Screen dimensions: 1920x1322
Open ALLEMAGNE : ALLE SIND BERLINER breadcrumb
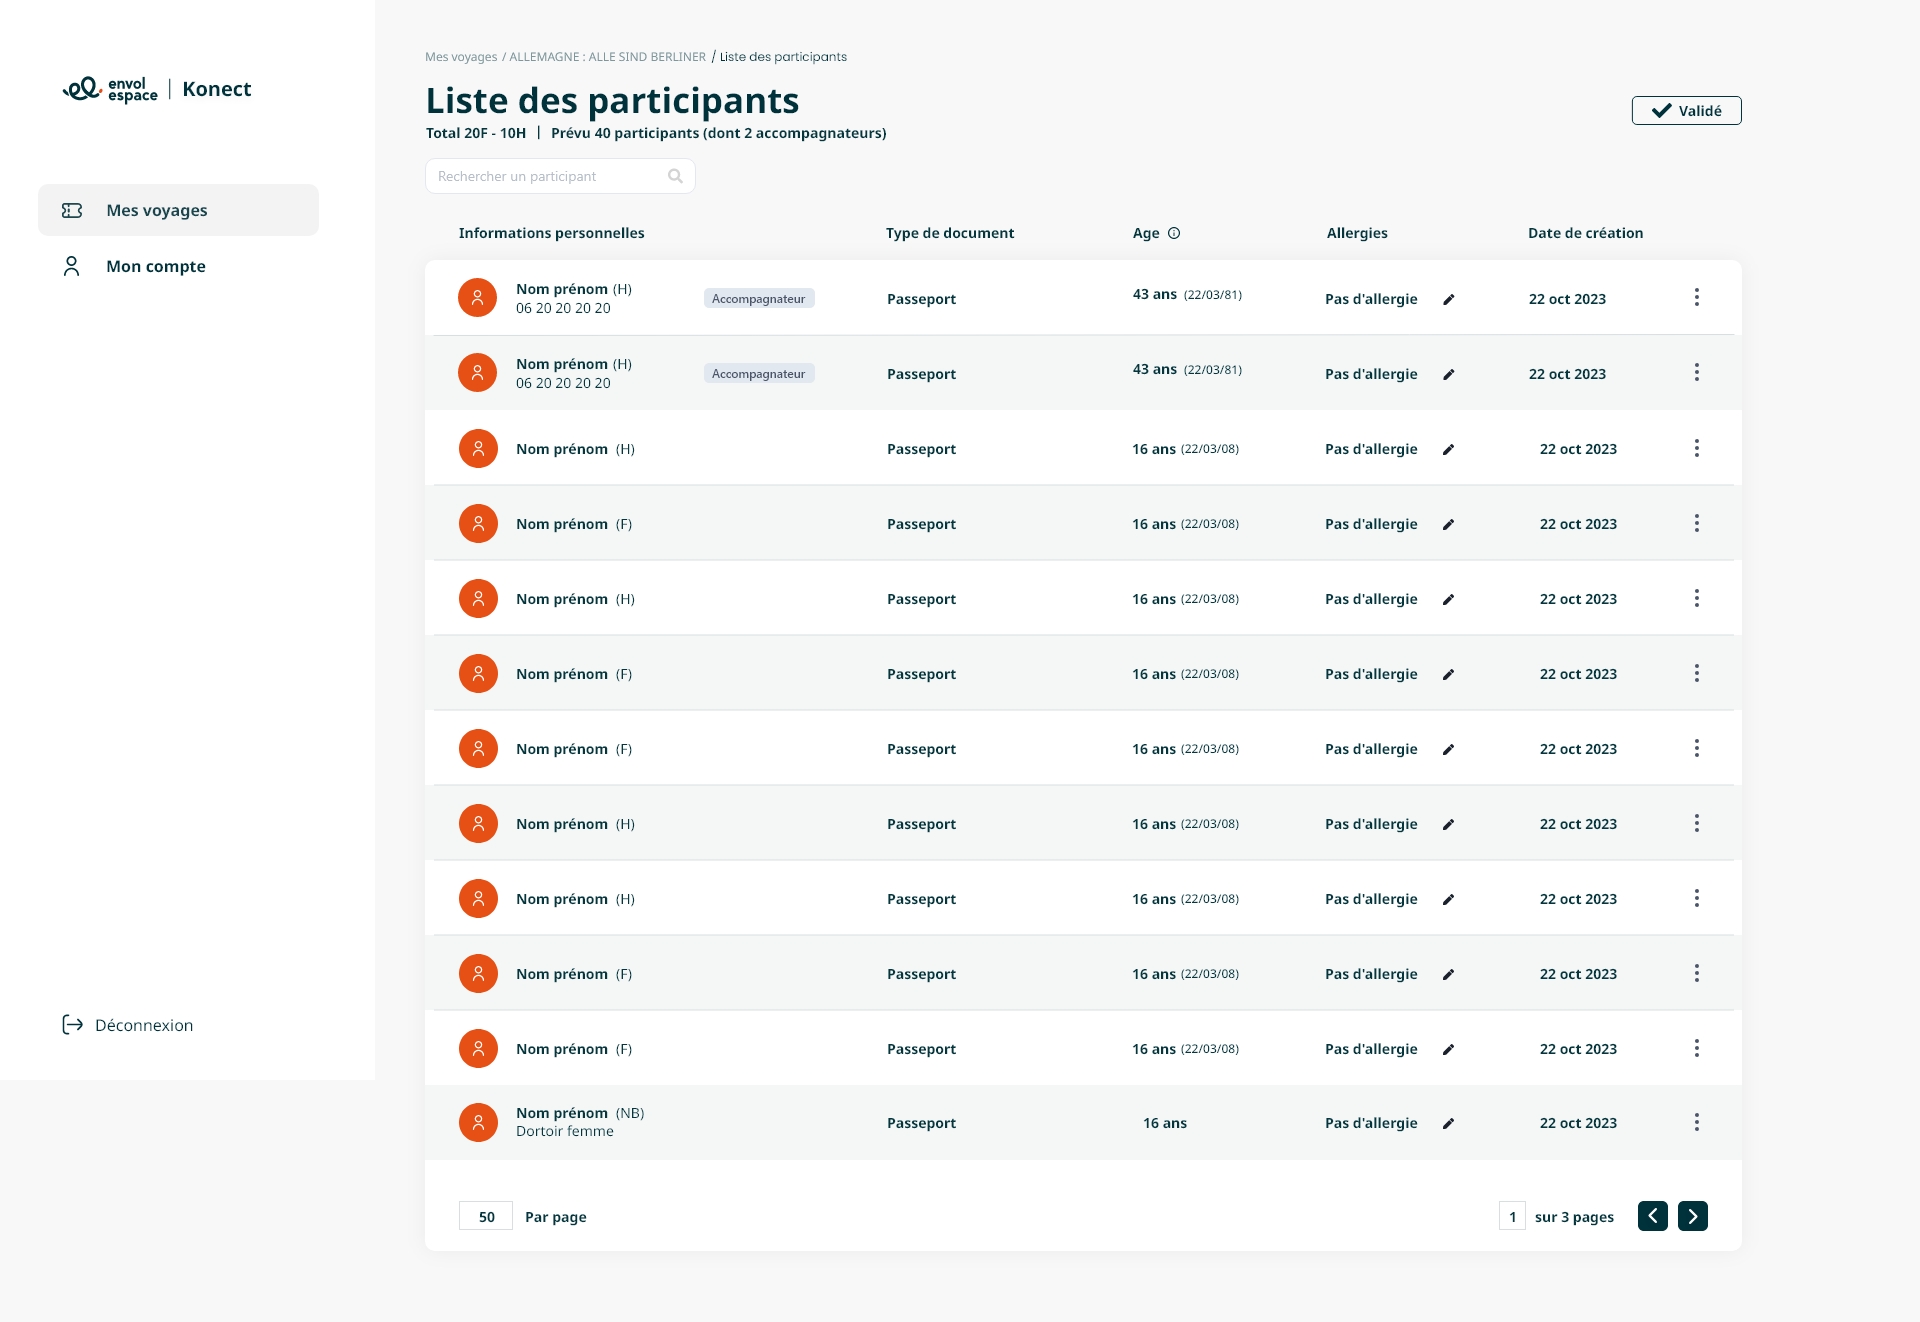tap(607, 57)
